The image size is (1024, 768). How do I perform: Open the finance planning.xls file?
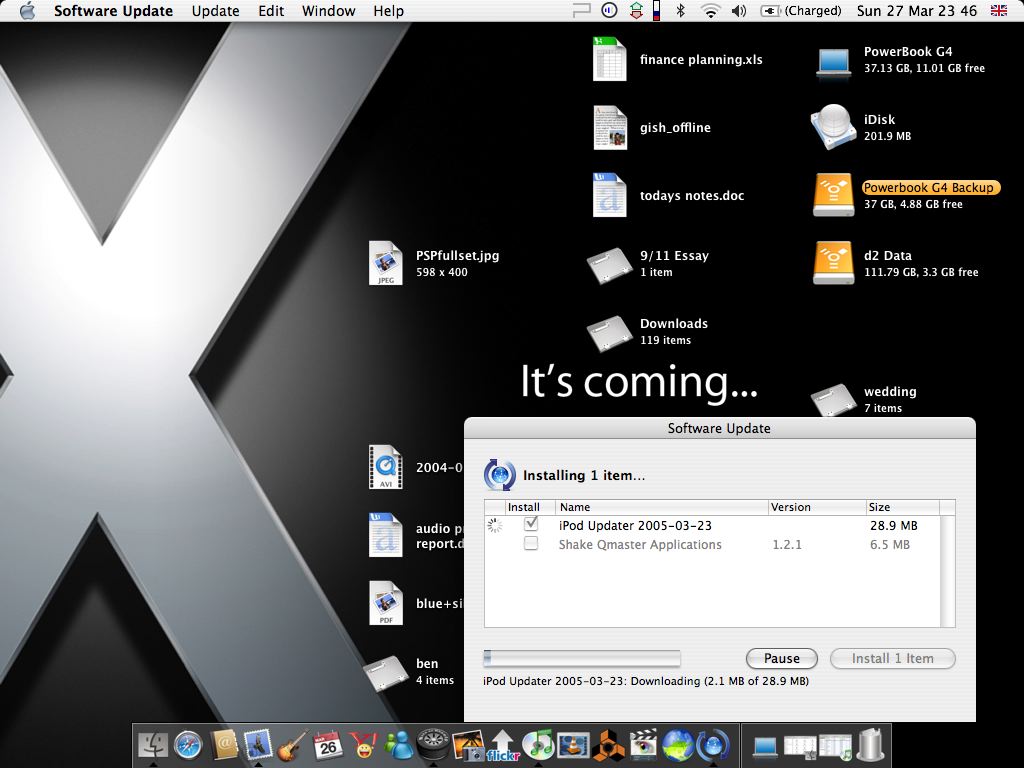609,59
